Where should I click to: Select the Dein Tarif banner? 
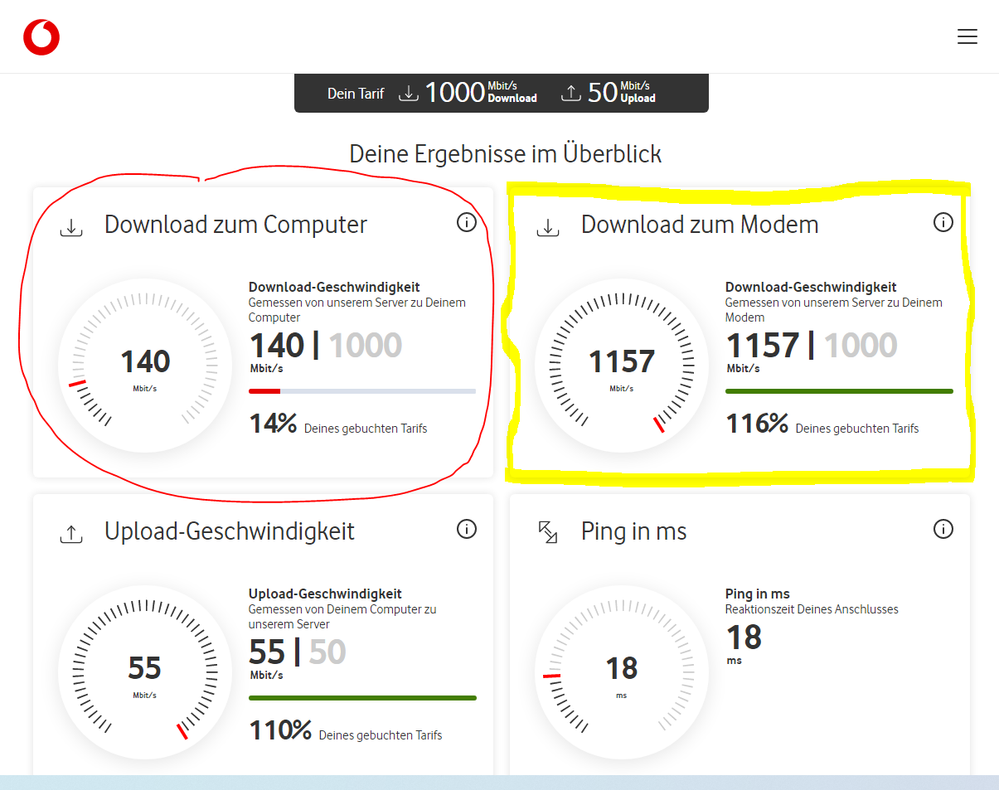point(501,92)
